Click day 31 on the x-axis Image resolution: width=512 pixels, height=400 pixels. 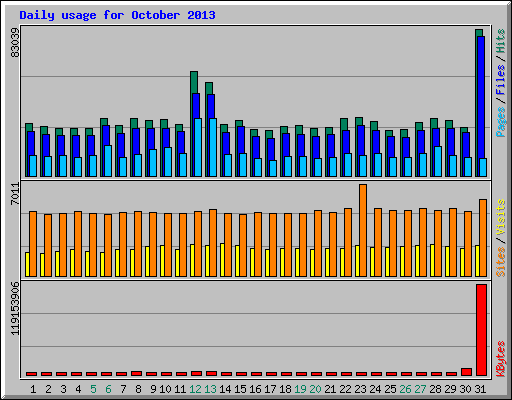pos(480,389)
